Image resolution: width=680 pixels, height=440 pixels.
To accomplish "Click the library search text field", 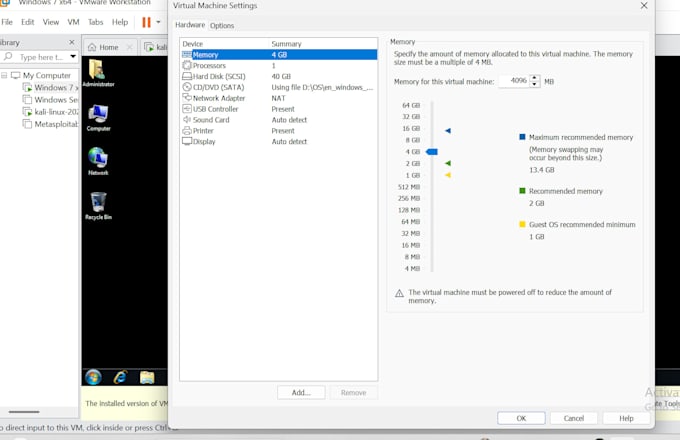I will click(x=42, y=57).
